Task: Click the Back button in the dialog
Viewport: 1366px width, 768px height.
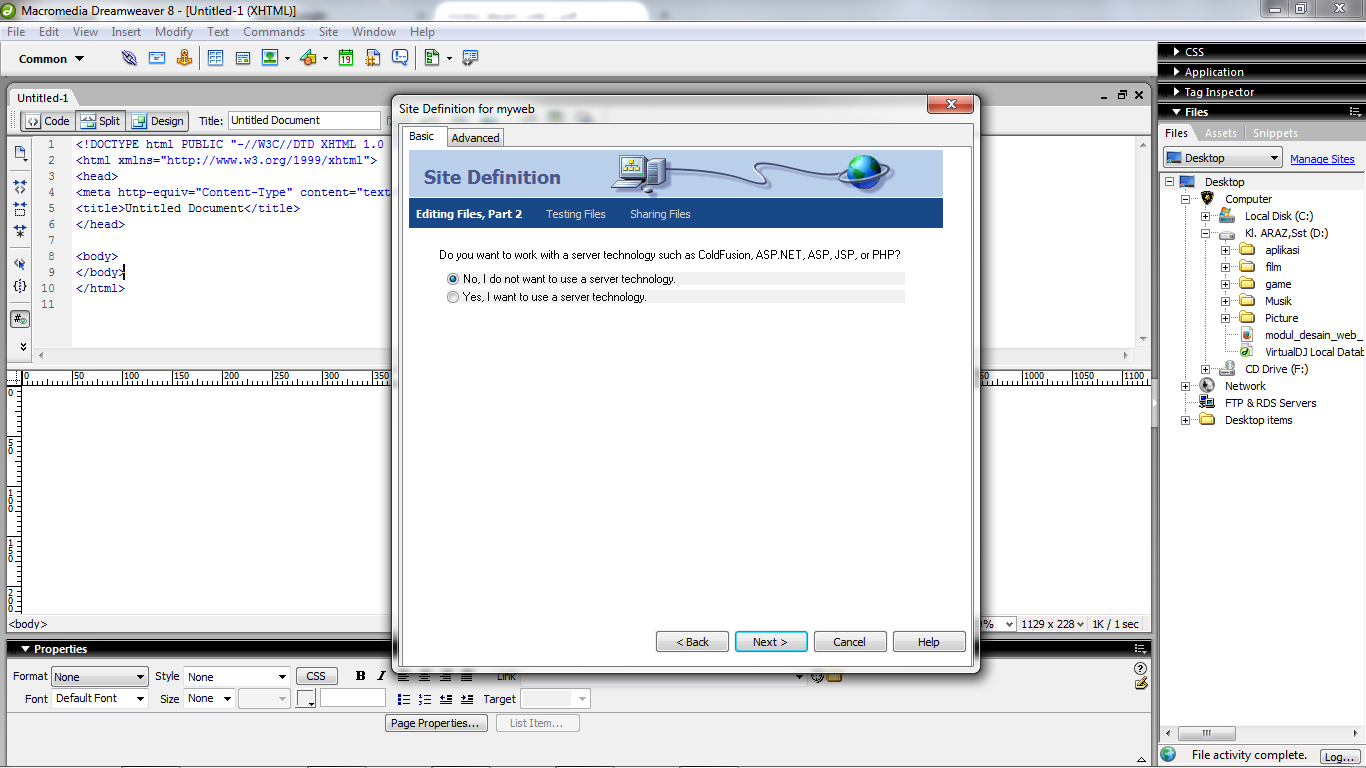Action: click(x=692, y=642)
